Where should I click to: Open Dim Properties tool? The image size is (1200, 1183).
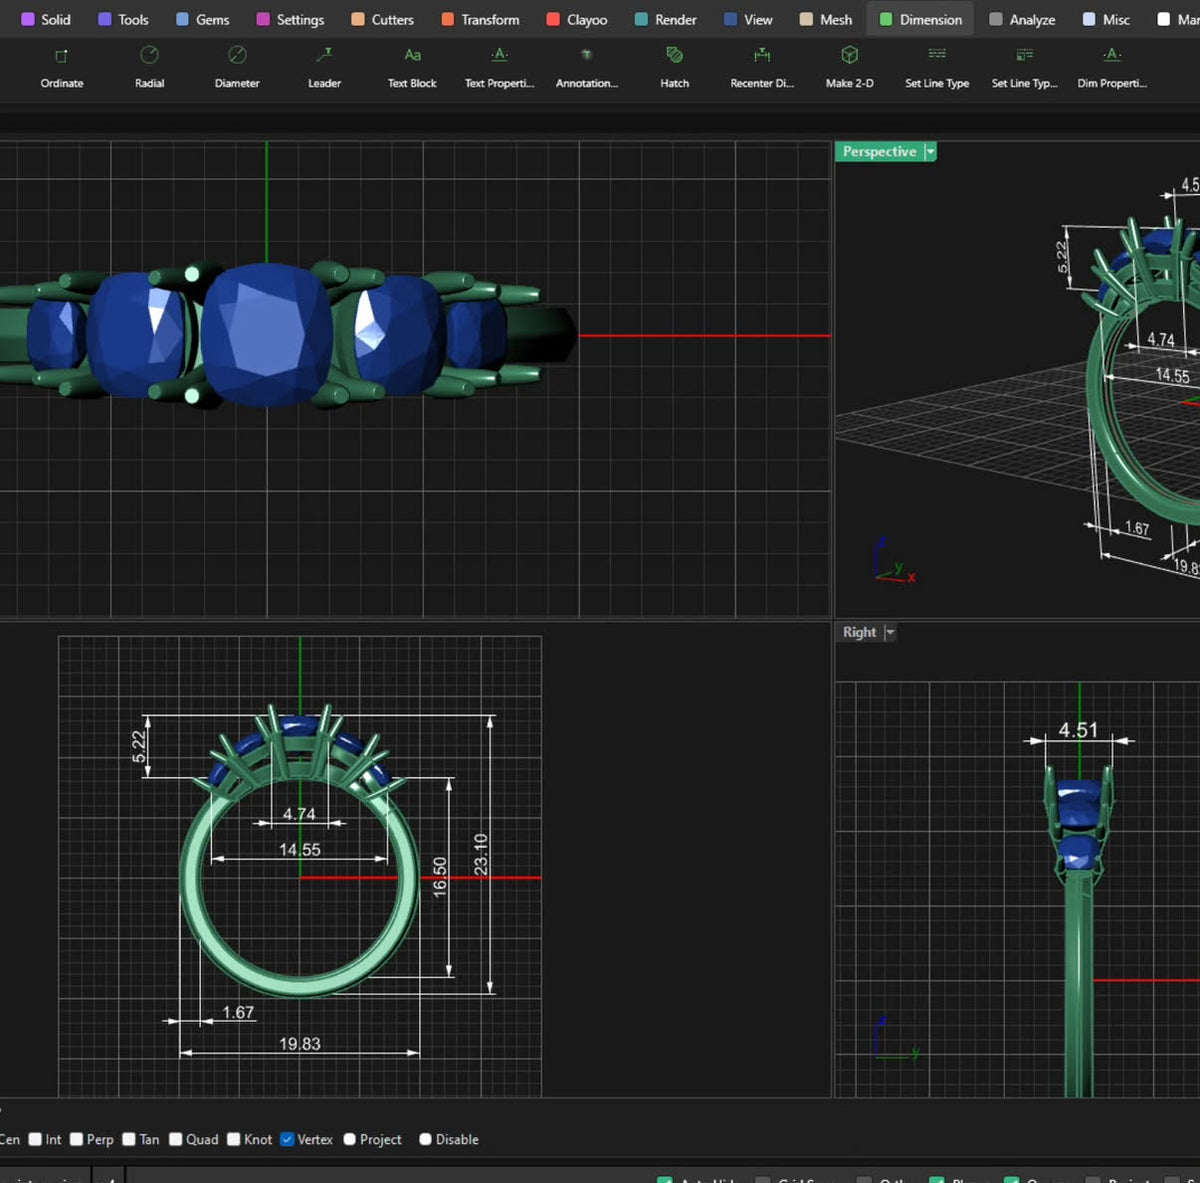click(x=1112, y=66)
